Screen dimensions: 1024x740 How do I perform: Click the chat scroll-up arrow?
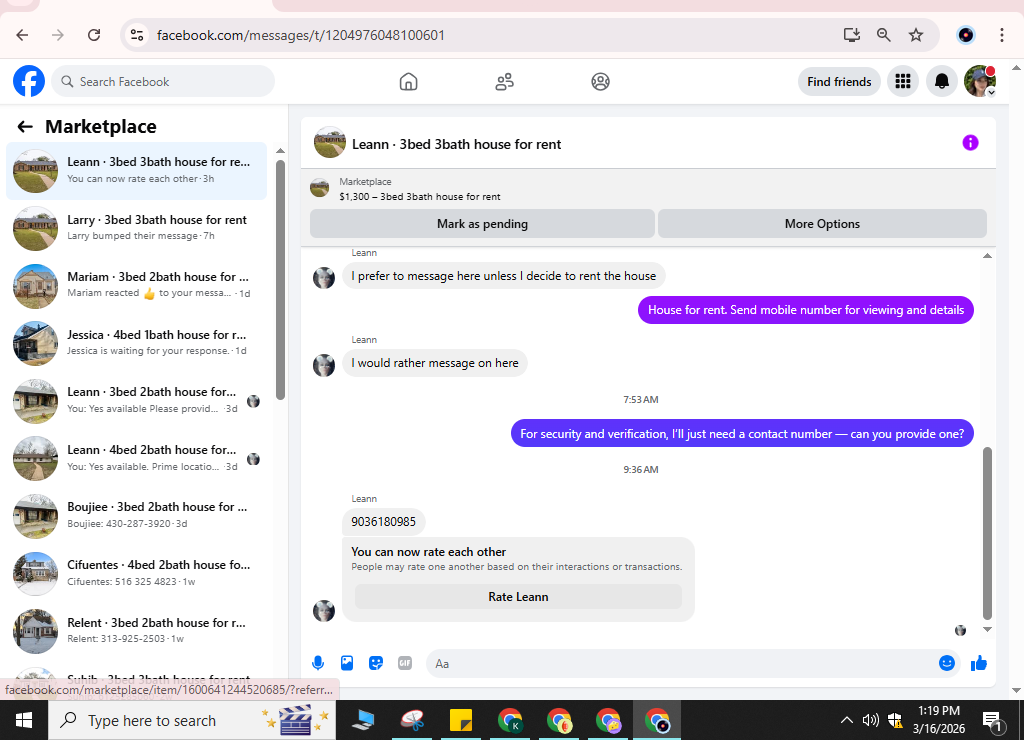click(987, 256)
